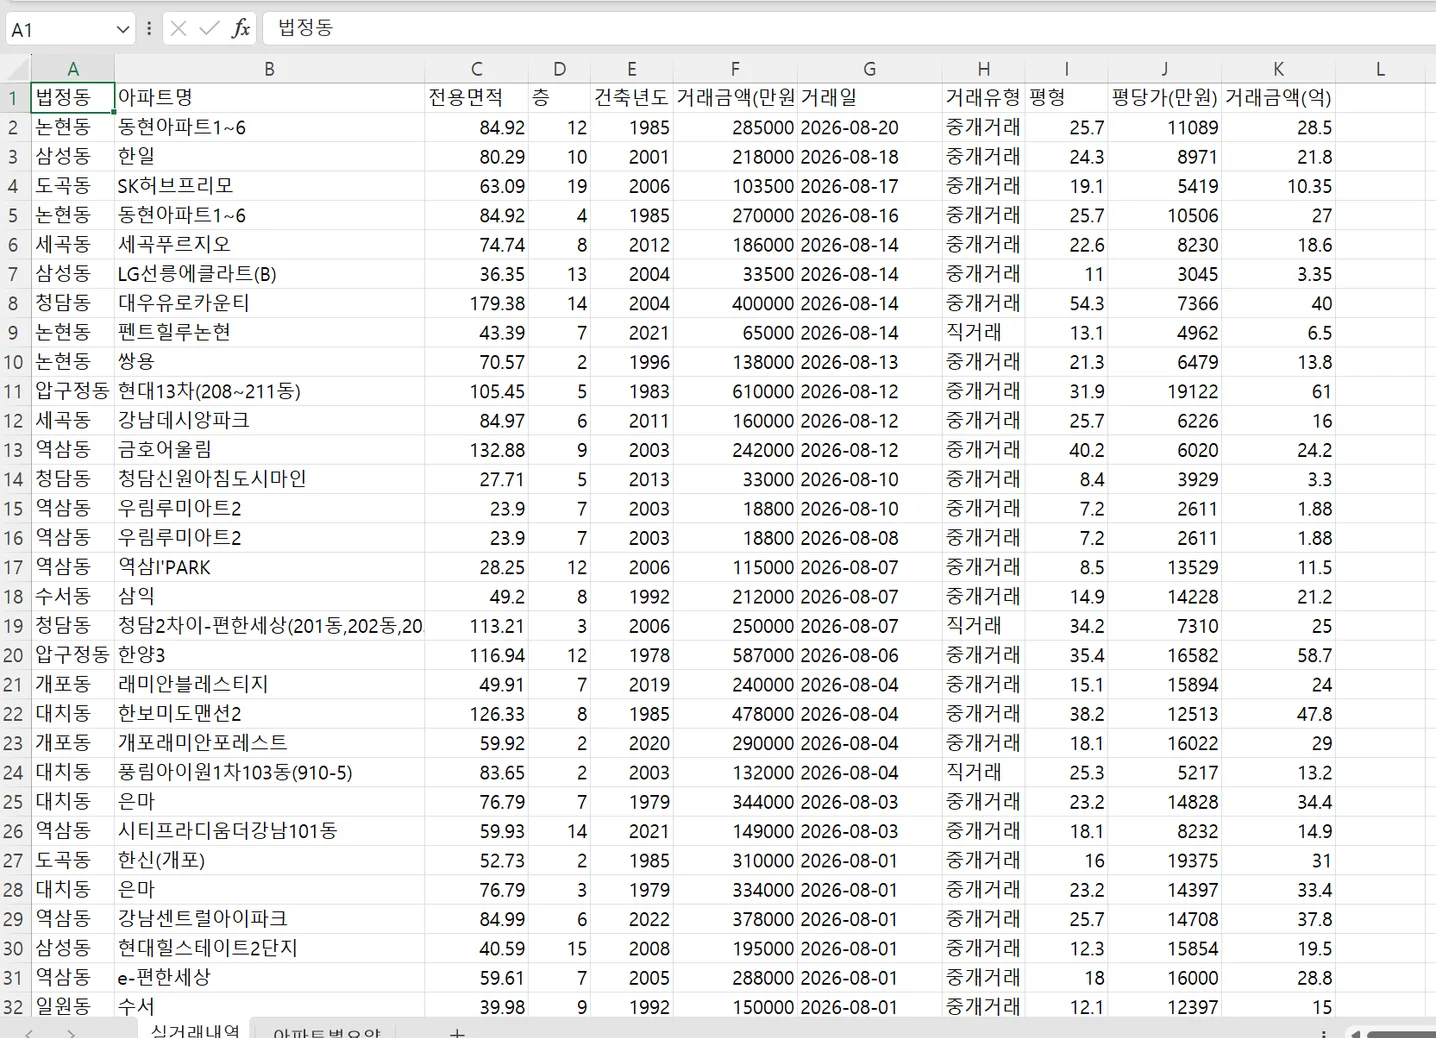Click cell 래미안블레스티지
Screen dimensions: 1436x1038
click(269, 685)
